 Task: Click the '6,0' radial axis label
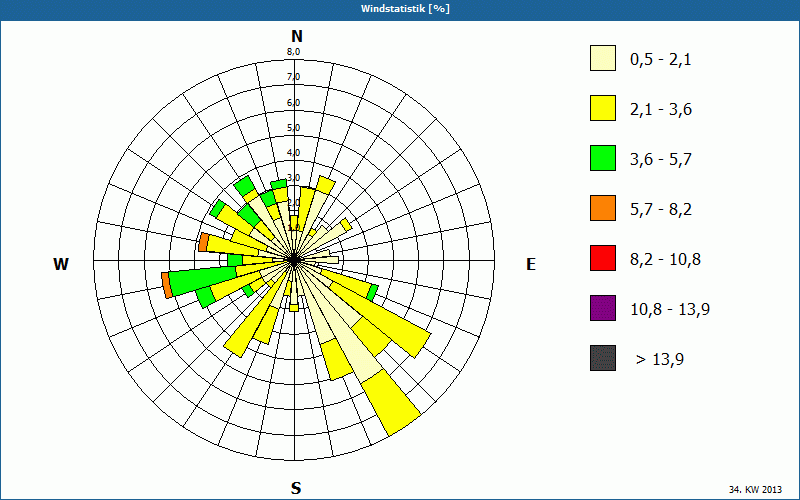point(293,103)
